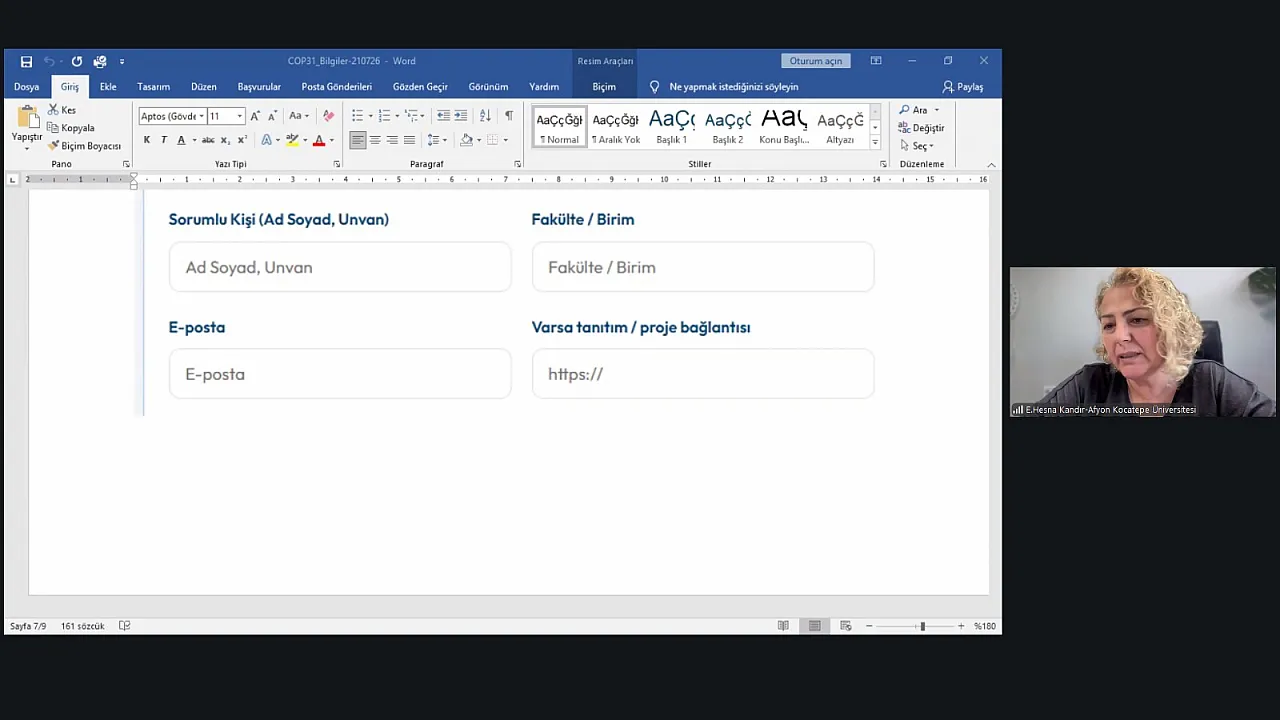Click Ne yapmak istediğinizi söyleyin box
The image size is (1280, 720).
tap(734, 87)
